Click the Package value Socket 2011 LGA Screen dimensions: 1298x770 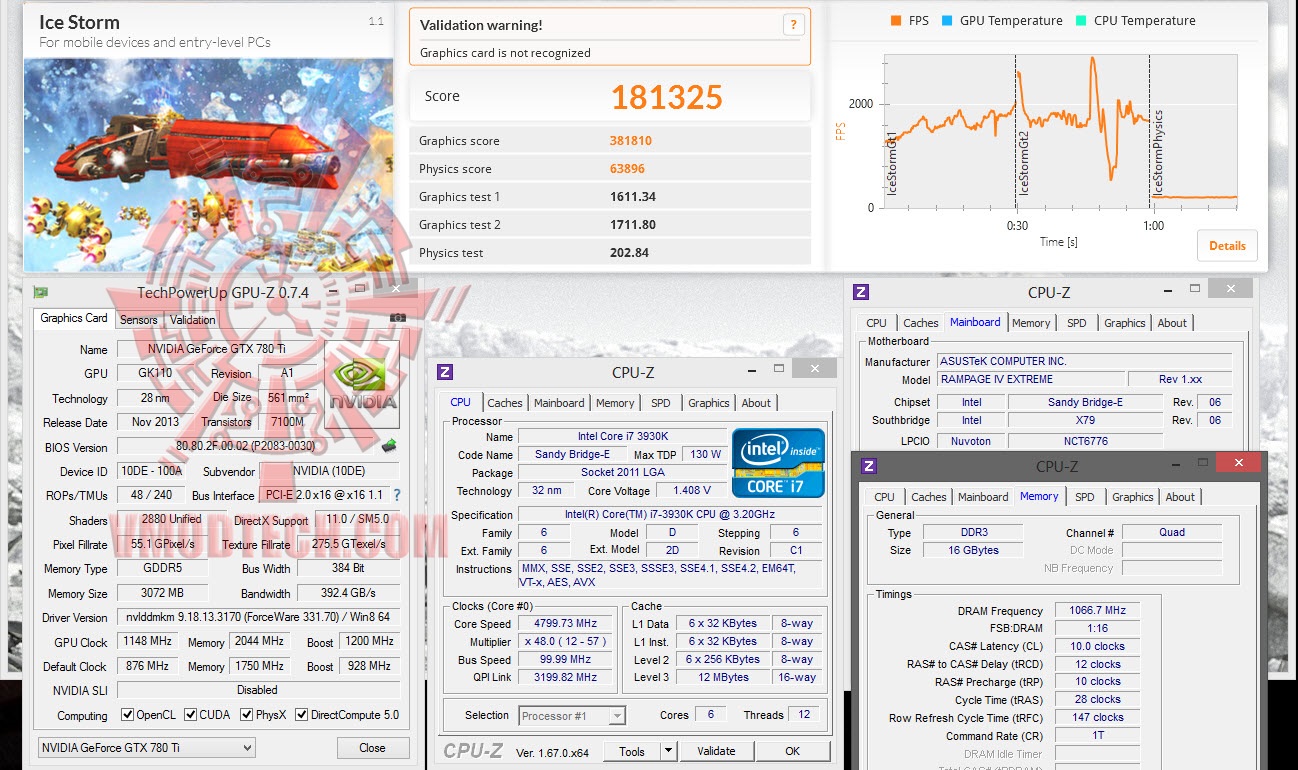coord(622,472)
